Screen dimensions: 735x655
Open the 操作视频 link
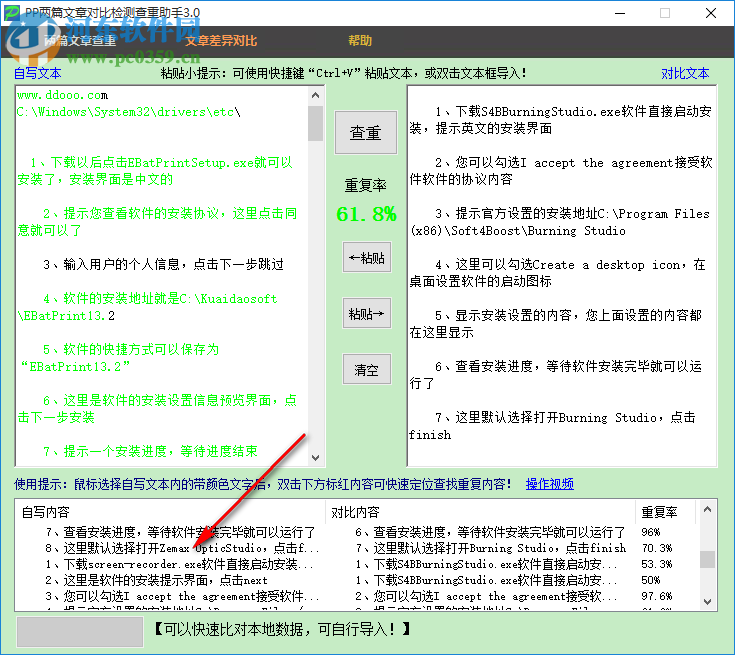pyautogui.click(x=549, y=483)
